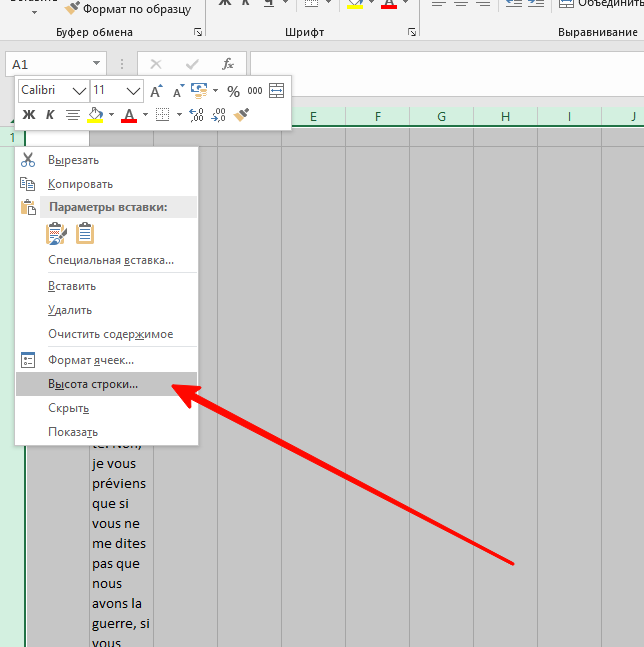Click the scissors icon beside Вырезать
644x647 pixels.
(28, 160)
